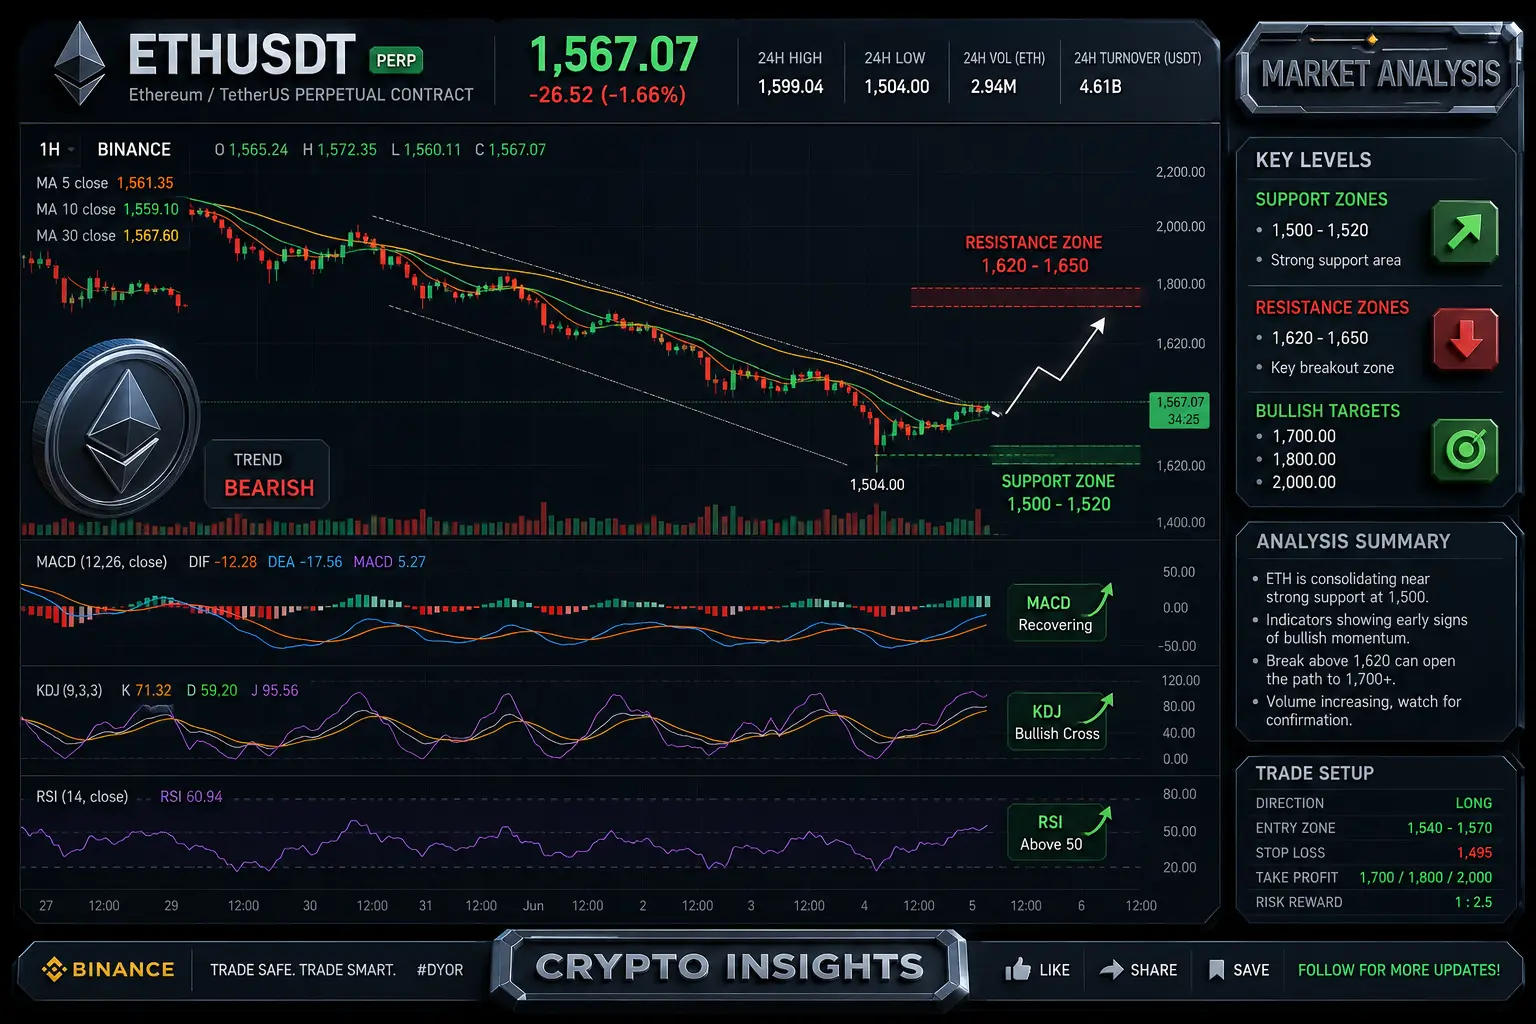
Task: Click the RSI Above 50 signal badge
Action: [x=1057, y=832]
